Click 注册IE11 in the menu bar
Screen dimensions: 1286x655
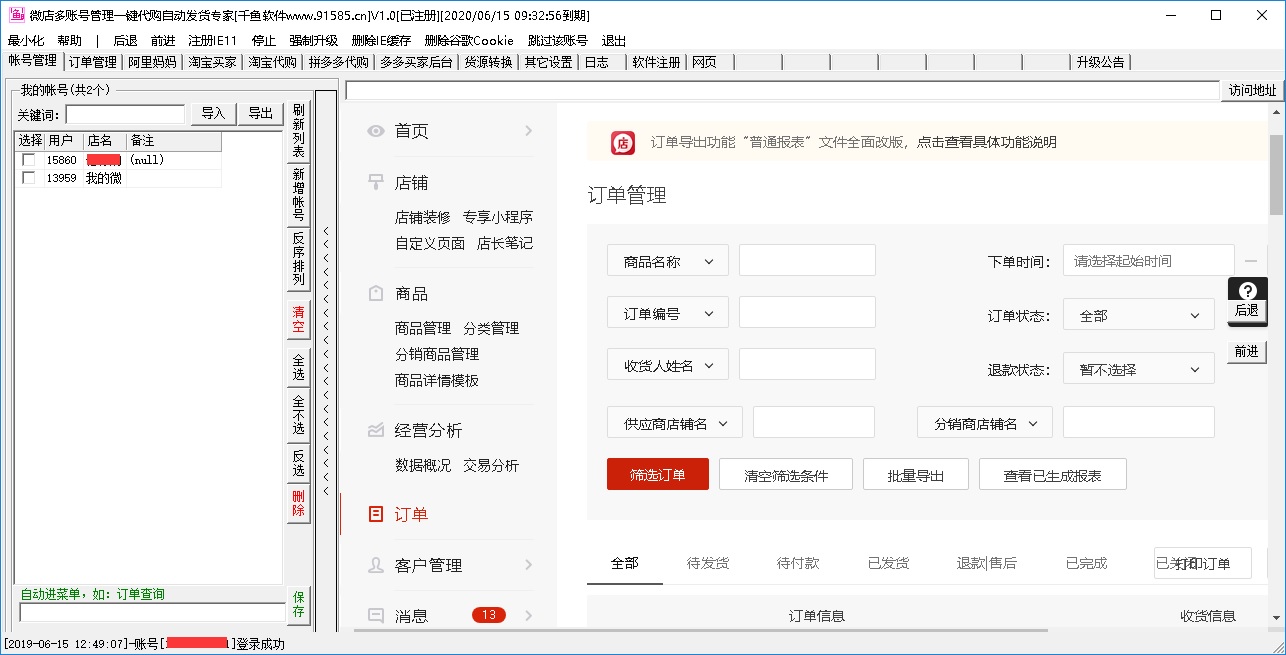click(x=213, y=41)
